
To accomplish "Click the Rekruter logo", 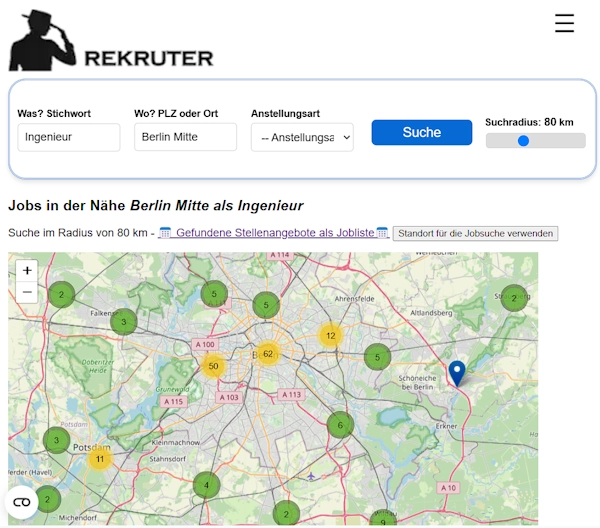I will click(x=111, y=41).
